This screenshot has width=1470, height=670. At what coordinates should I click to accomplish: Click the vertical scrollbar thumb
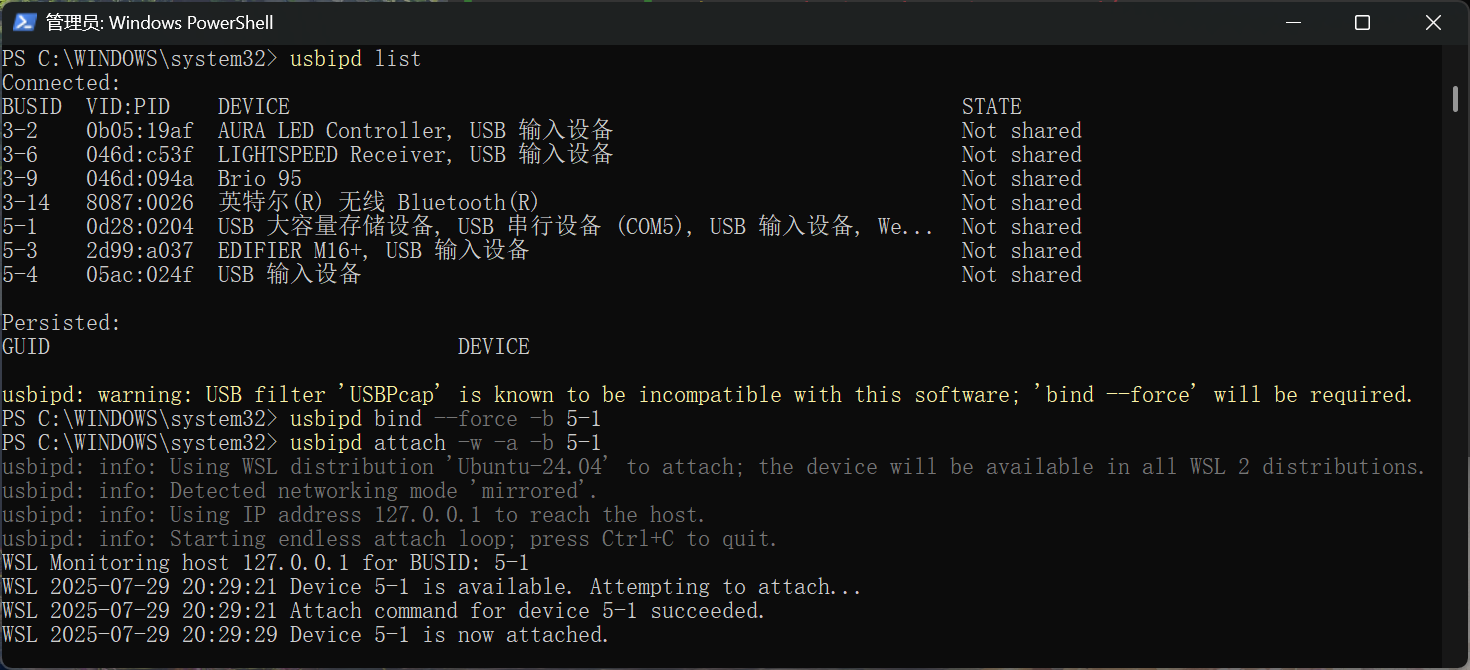pyautogui.click(x=1457, y=99)
